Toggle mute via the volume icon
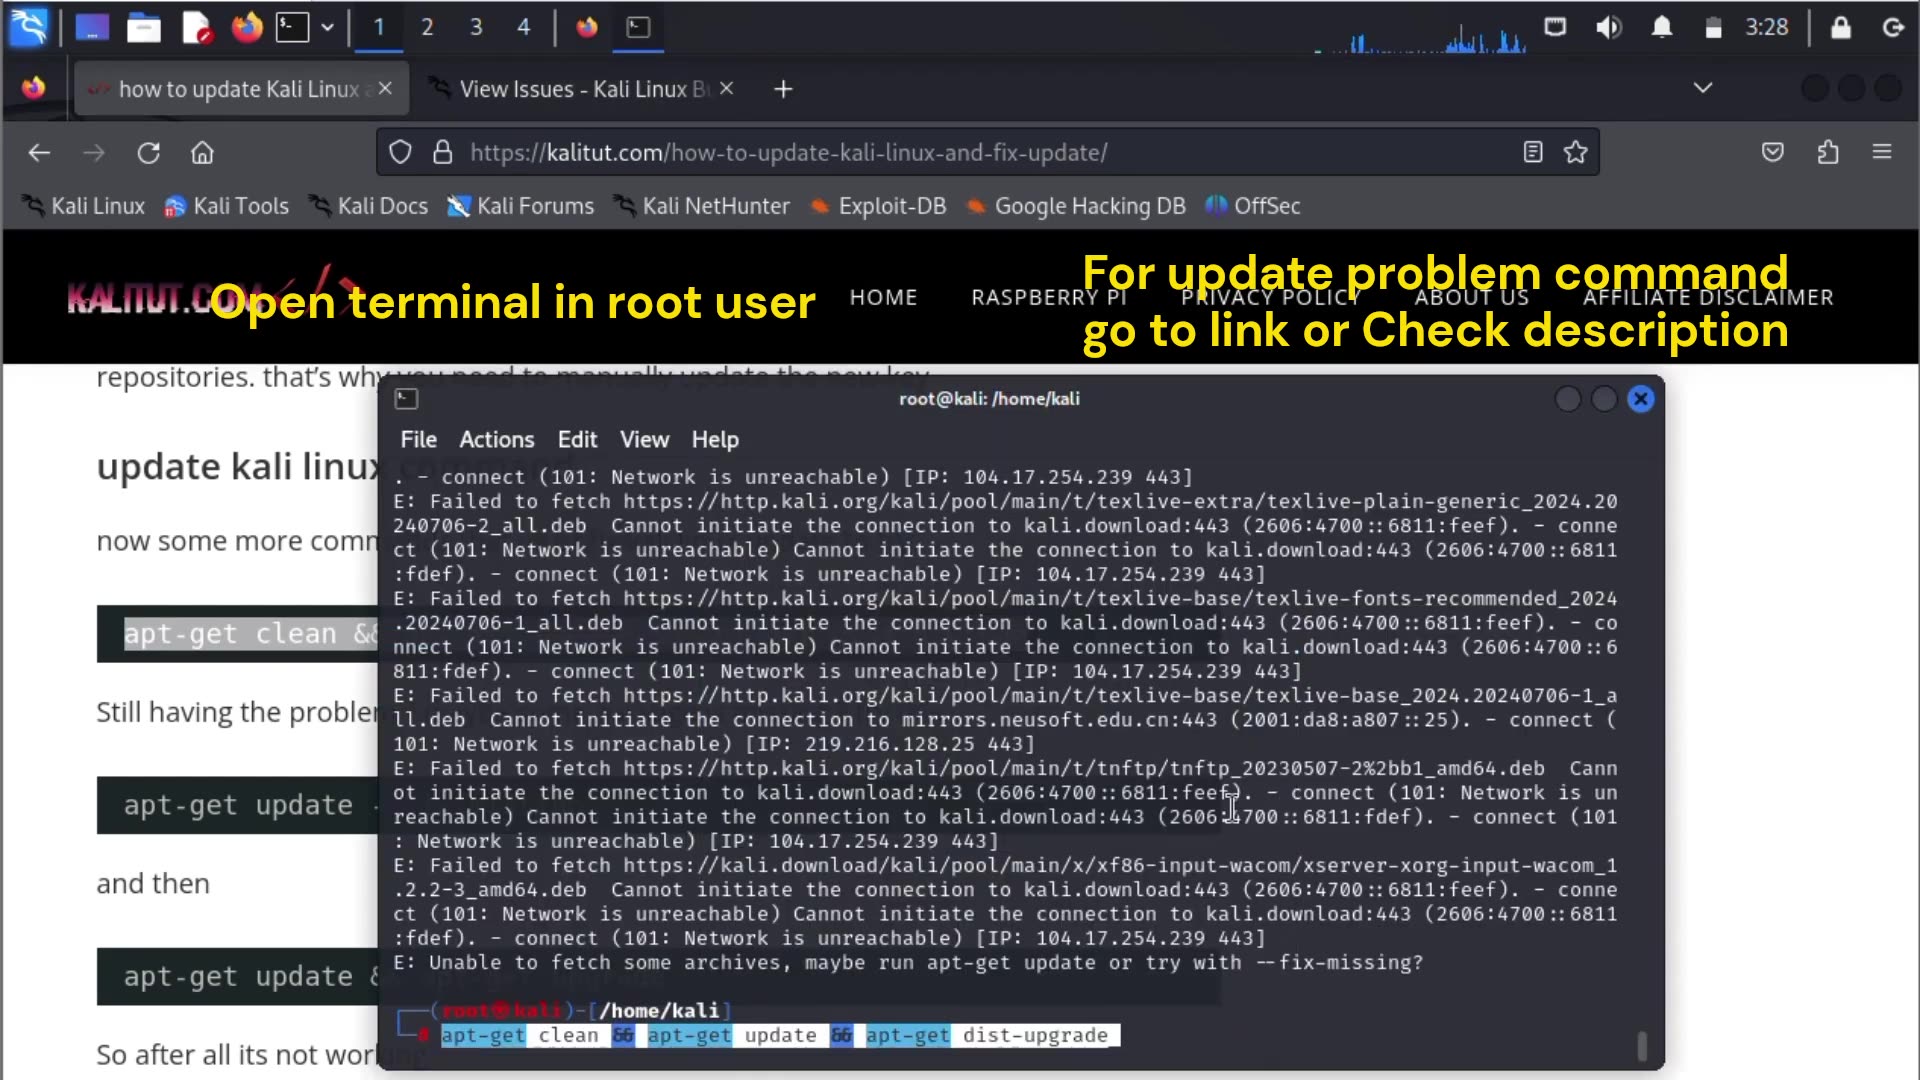1920x1080 pixels. 1609,27
